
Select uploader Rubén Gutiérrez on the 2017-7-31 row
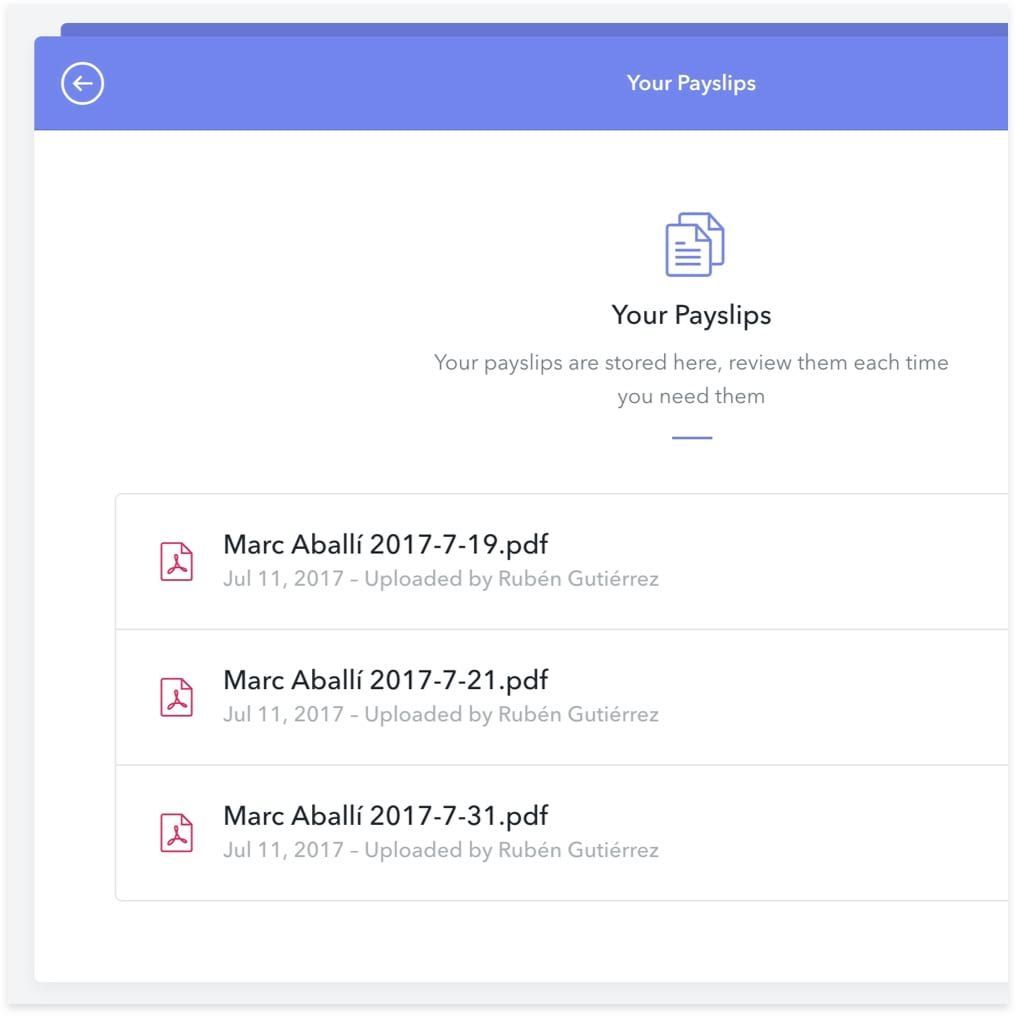[578, 849]
